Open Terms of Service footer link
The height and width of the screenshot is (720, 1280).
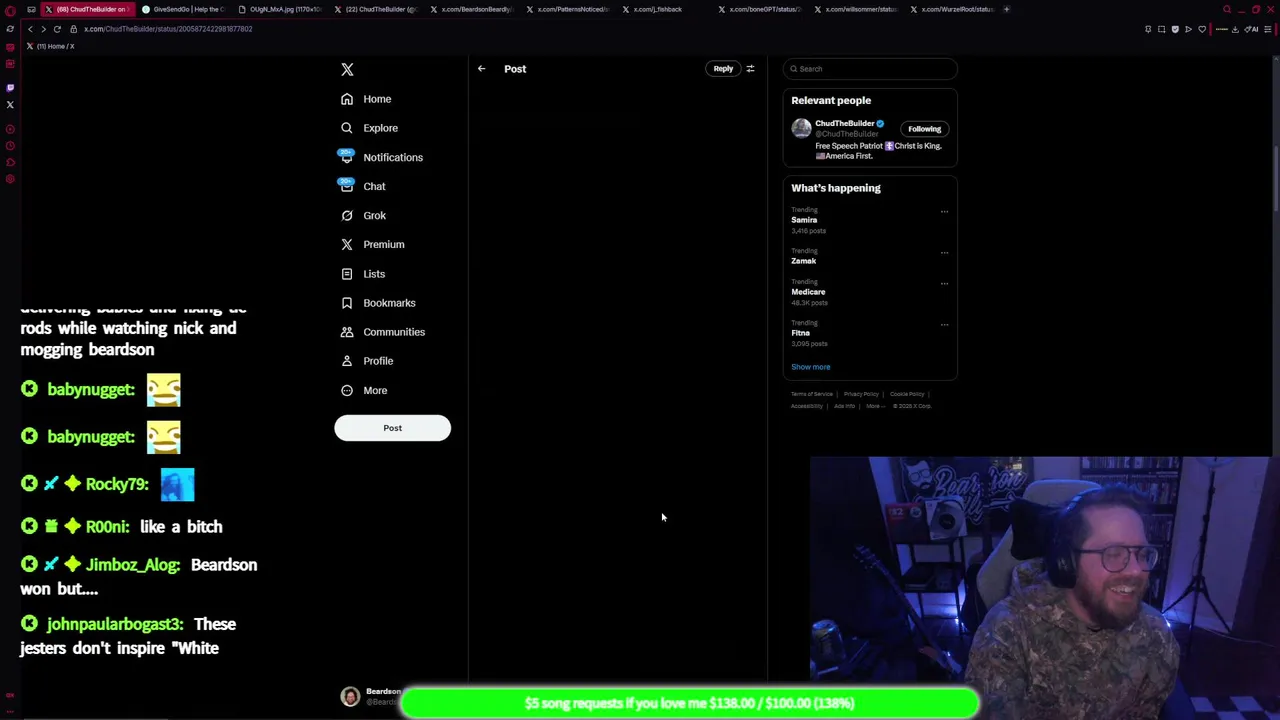tap(812, 394)
